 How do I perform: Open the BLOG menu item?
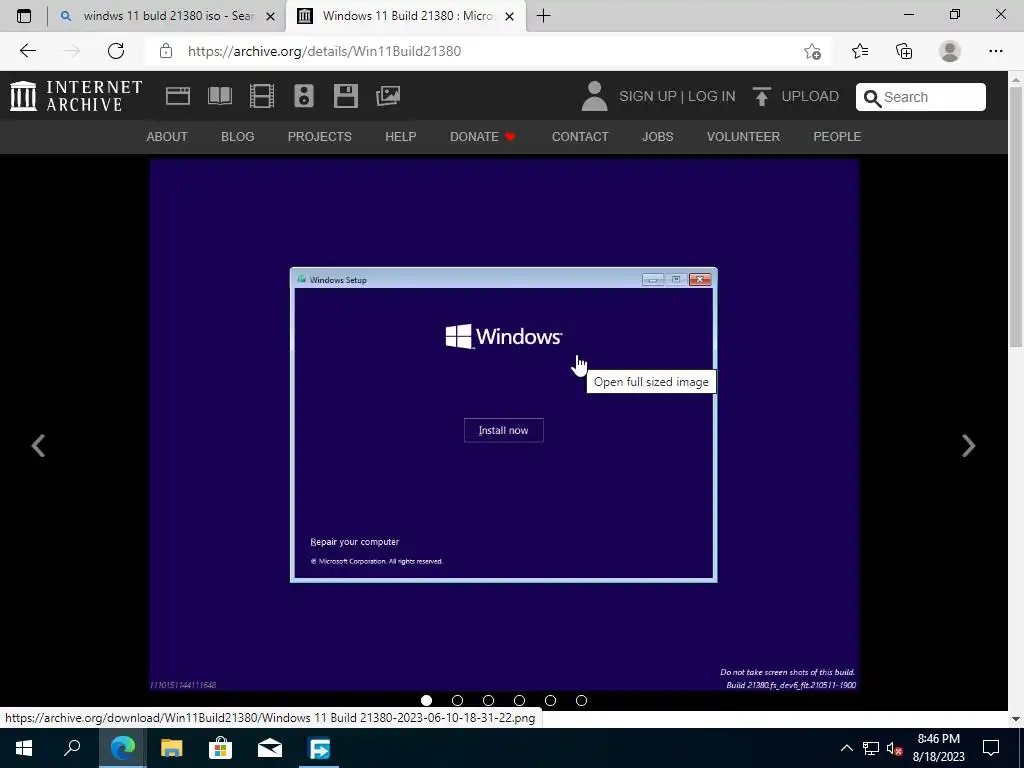(238, 136)
